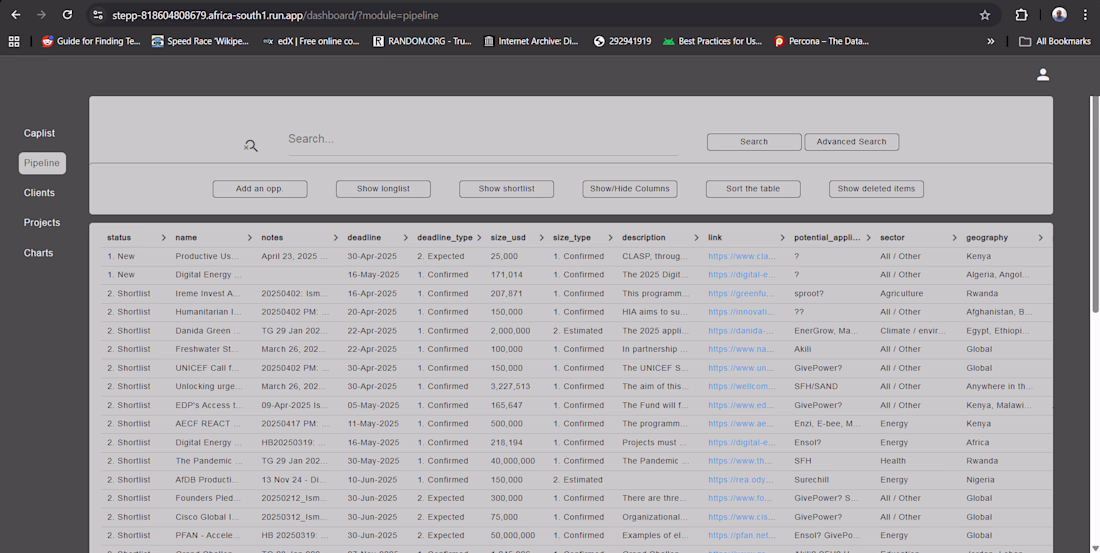Switch to the Charts module
This screenshot has height=553, width=1100.
[x=39, y=253]
